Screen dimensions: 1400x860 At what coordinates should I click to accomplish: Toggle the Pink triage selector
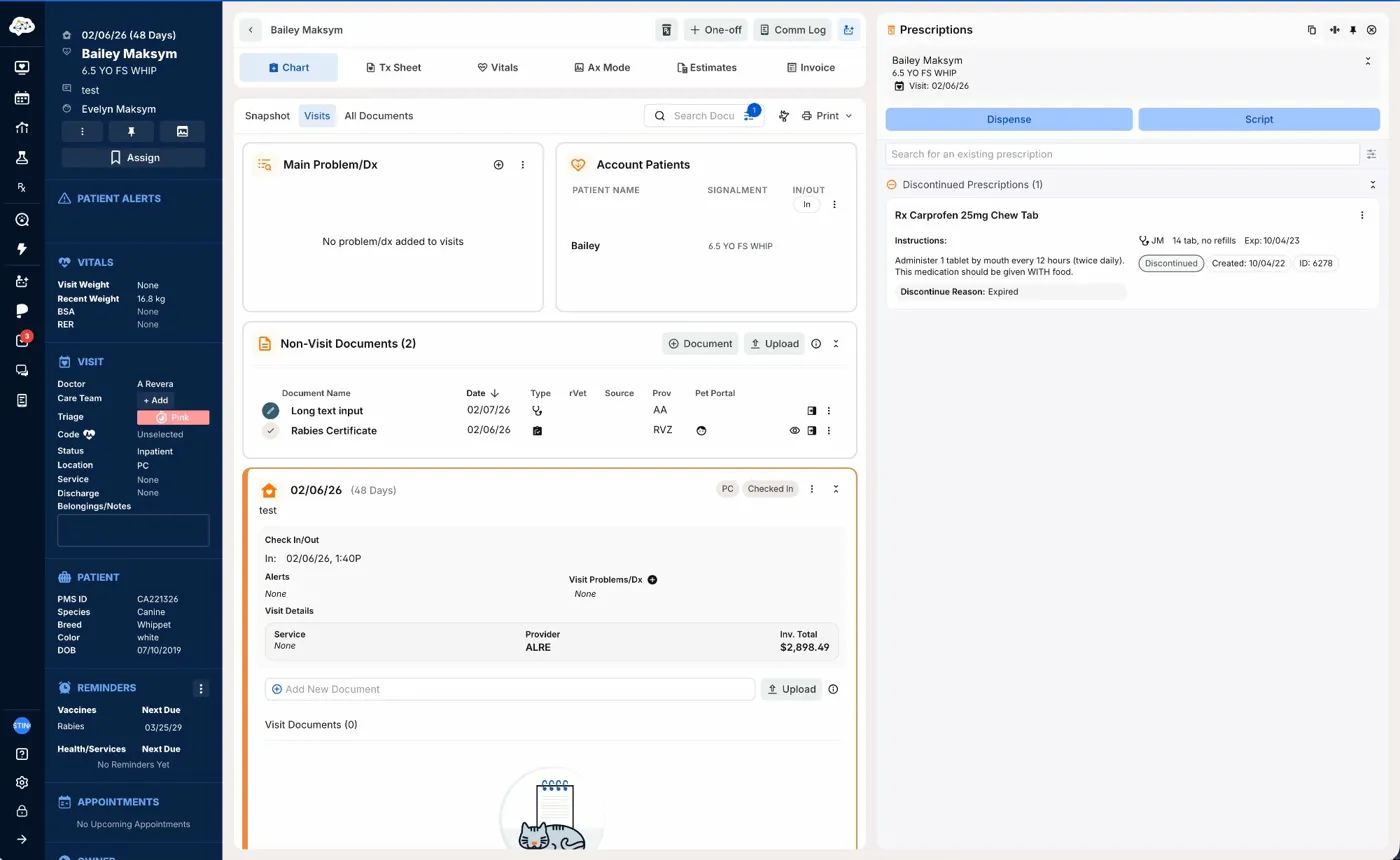[x=173, y=417]
